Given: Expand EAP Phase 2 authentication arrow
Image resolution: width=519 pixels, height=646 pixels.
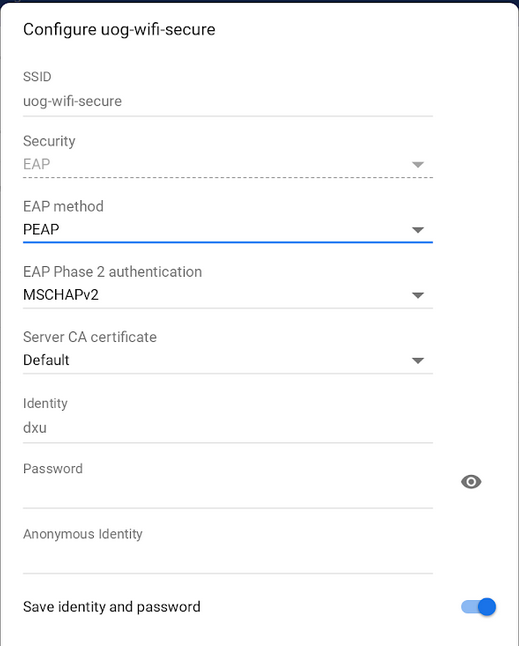Looking at the screenshot, I should 418,295.
